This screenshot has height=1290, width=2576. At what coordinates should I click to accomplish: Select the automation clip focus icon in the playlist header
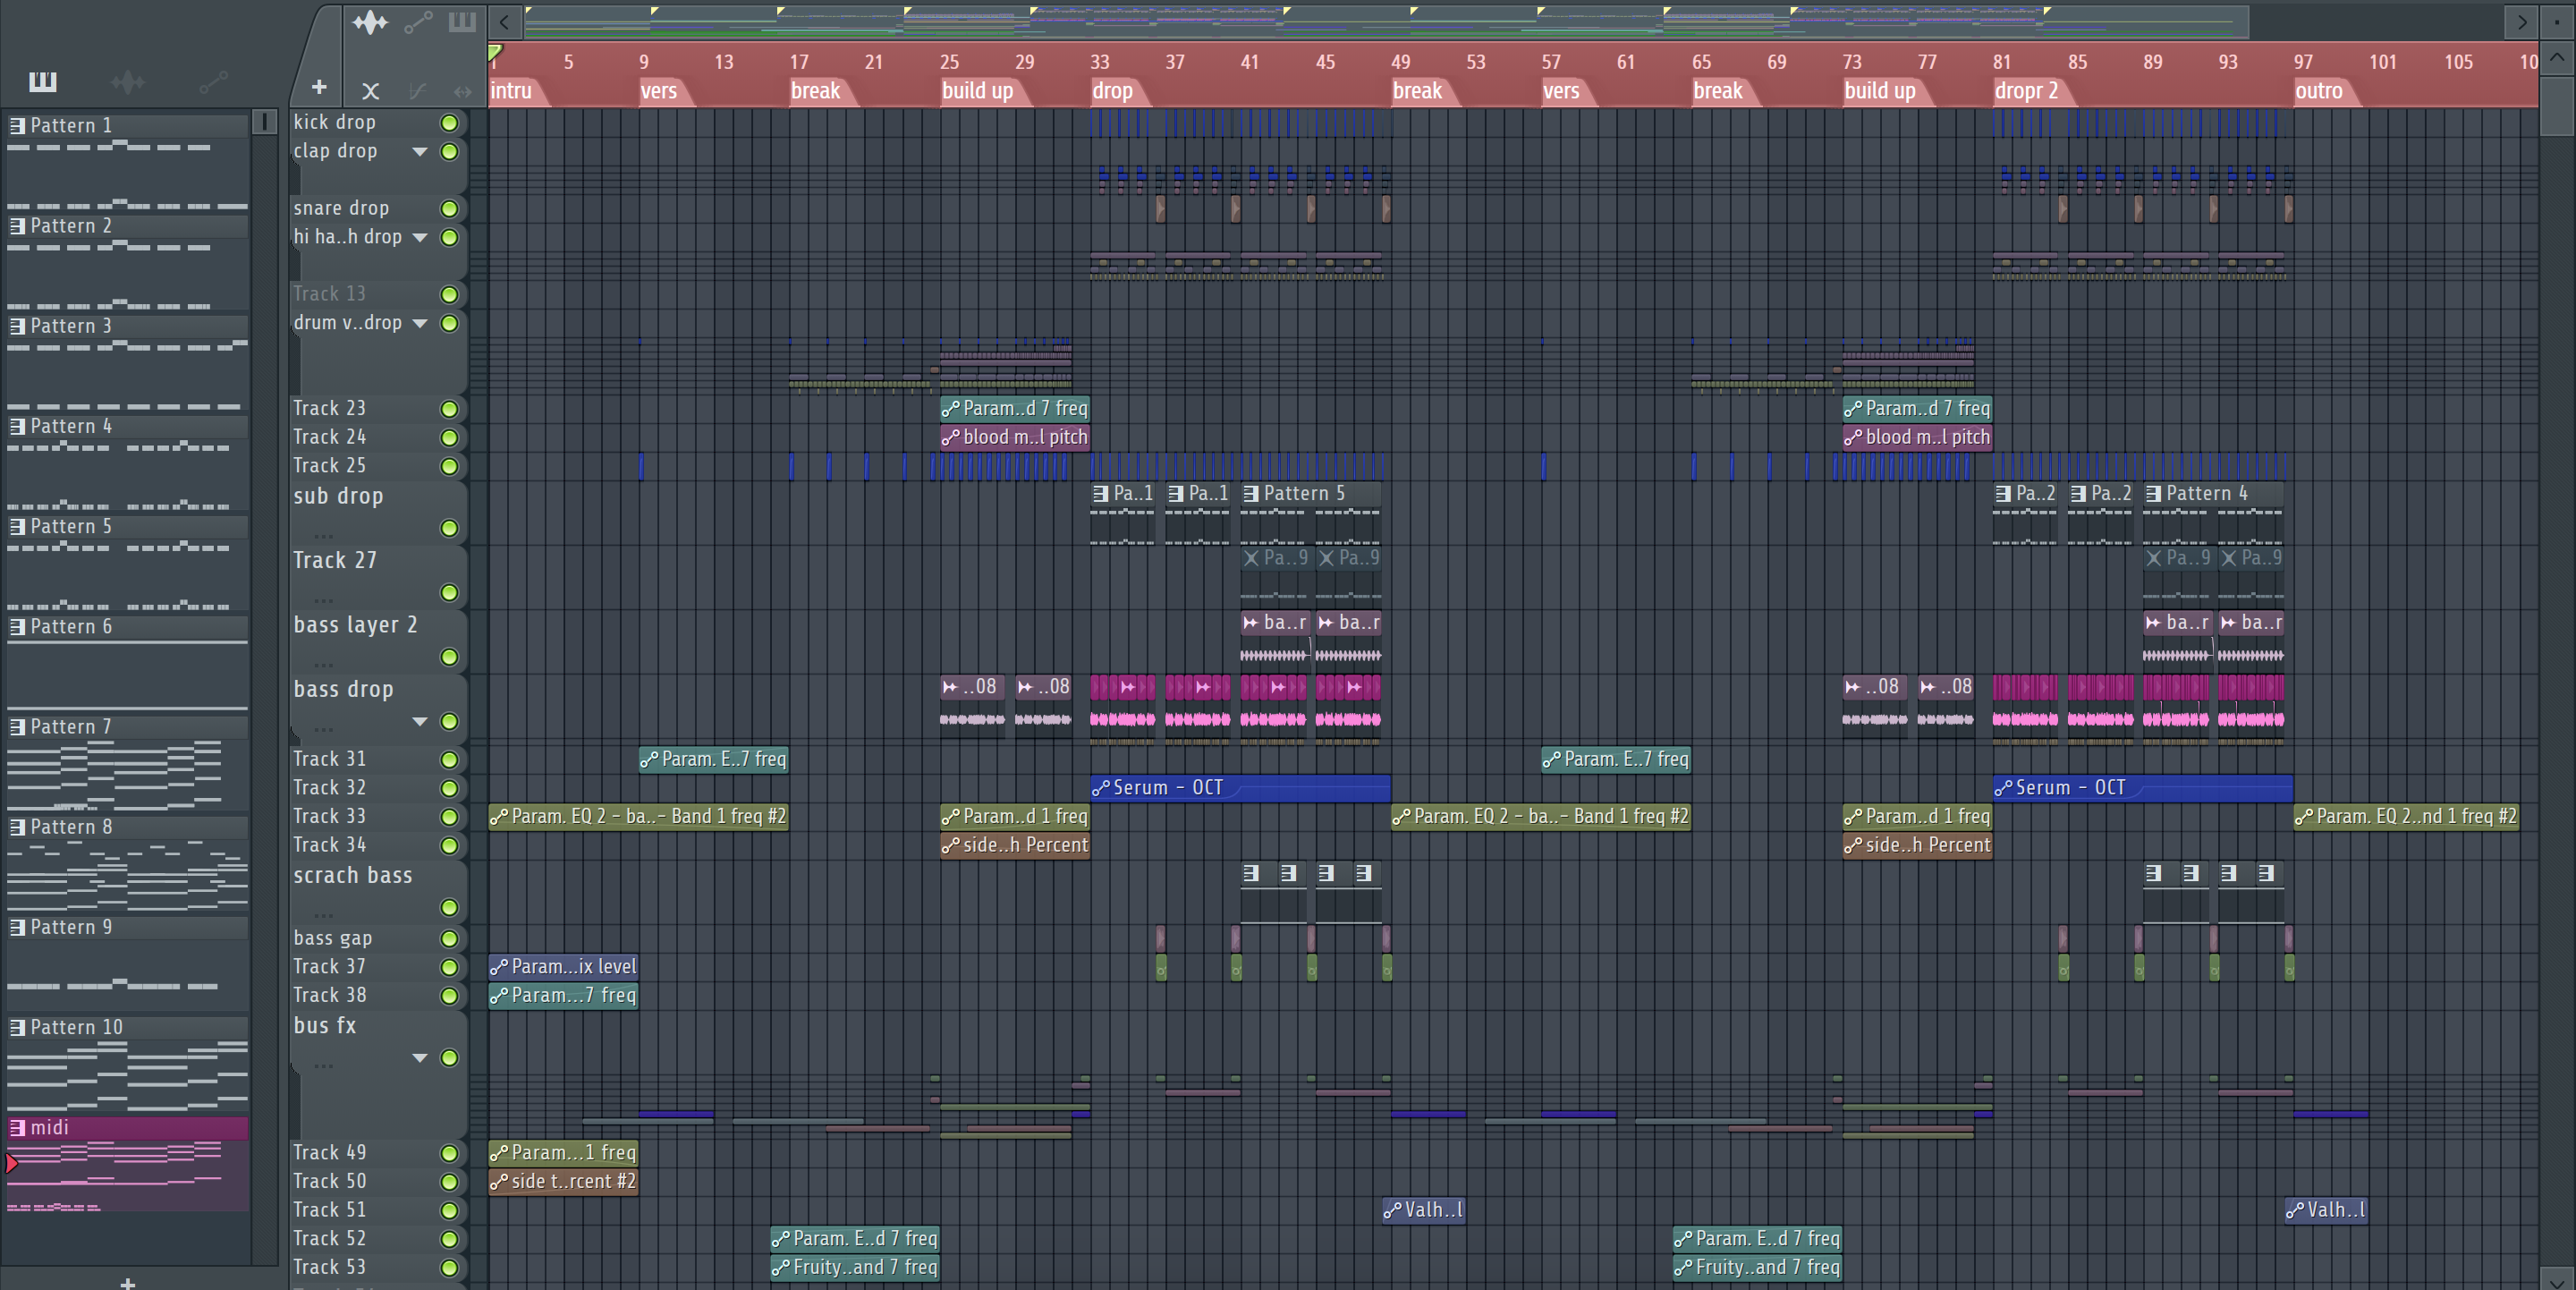coord(418,22)
